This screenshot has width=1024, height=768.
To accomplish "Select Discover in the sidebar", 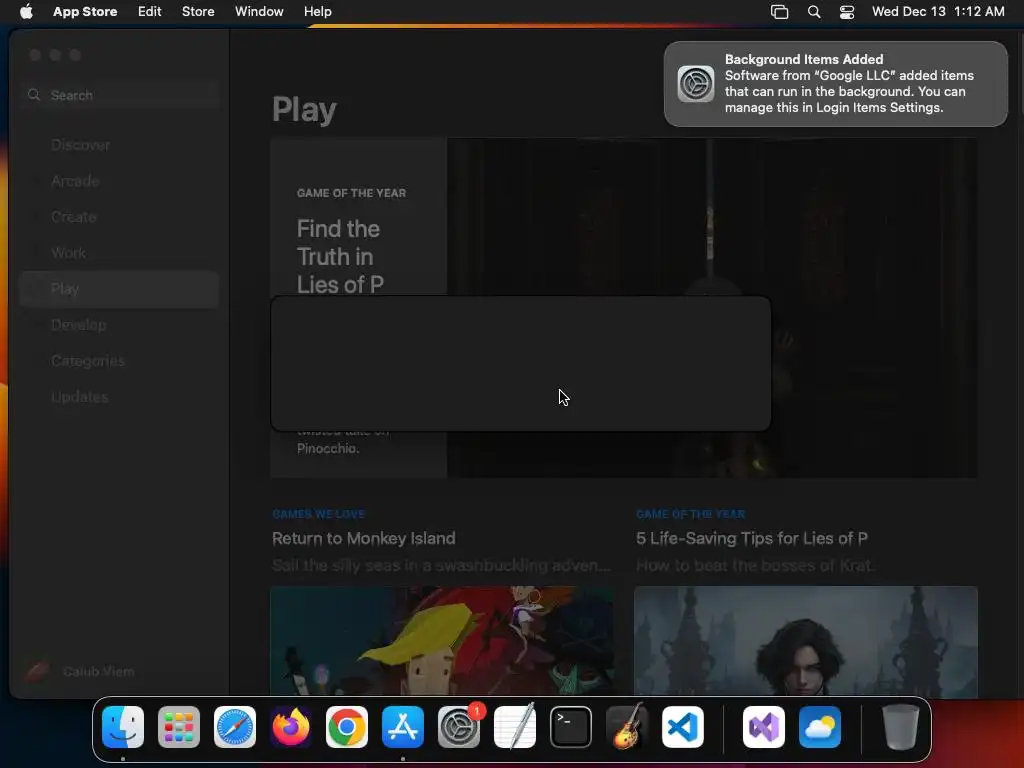I will click(119, 145).
